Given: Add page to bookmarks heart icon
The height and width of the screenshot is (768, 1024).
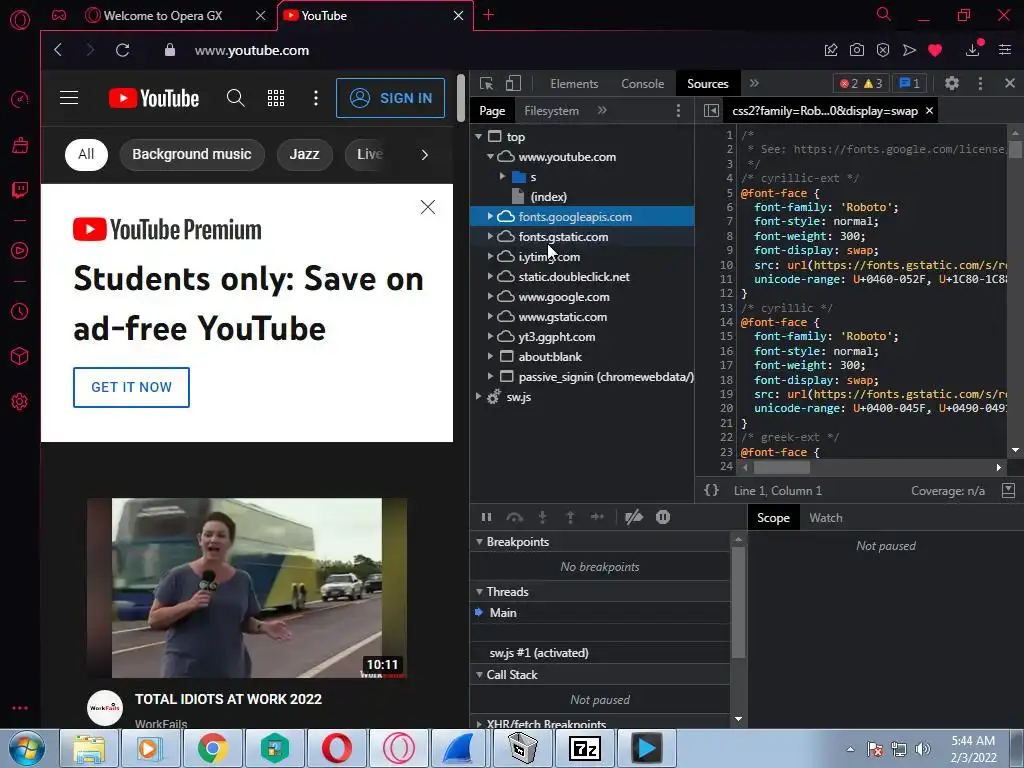Looking at the screenshot, I should [935, 50].
